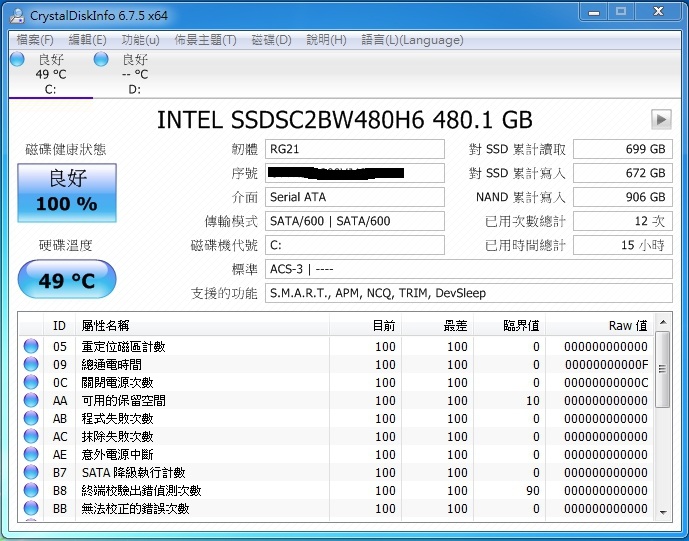Click the raw value 00000000000C
Viewport: 689px width, 541px height.
click(606, 382)
